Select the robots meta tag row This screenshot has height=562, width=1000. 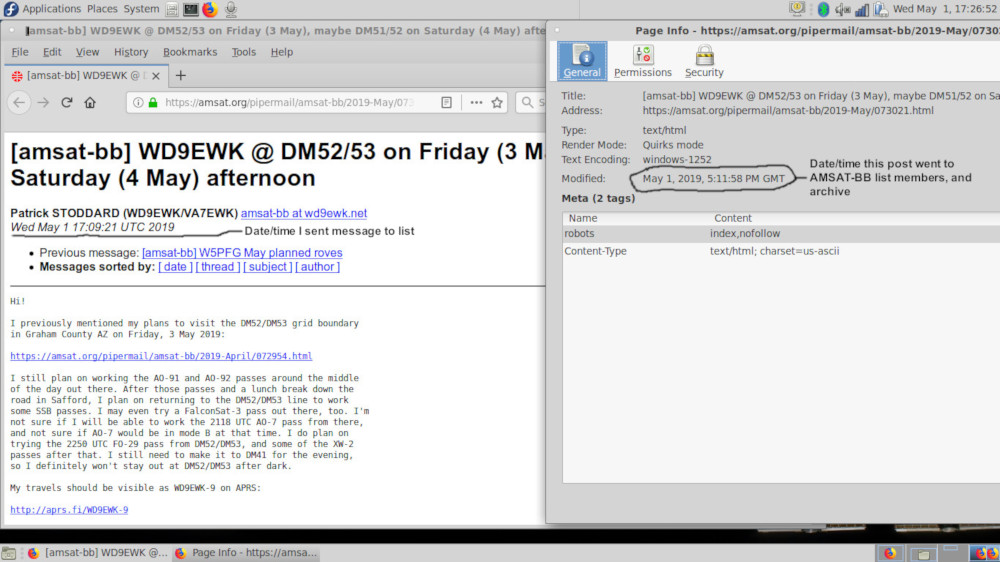(x=781, y=234)
